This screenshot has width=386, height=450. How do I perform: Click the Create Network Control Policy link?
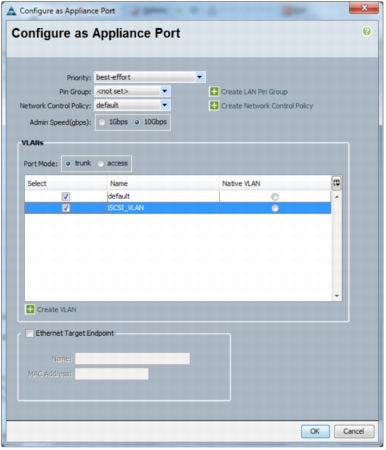[x=267, y=106]
